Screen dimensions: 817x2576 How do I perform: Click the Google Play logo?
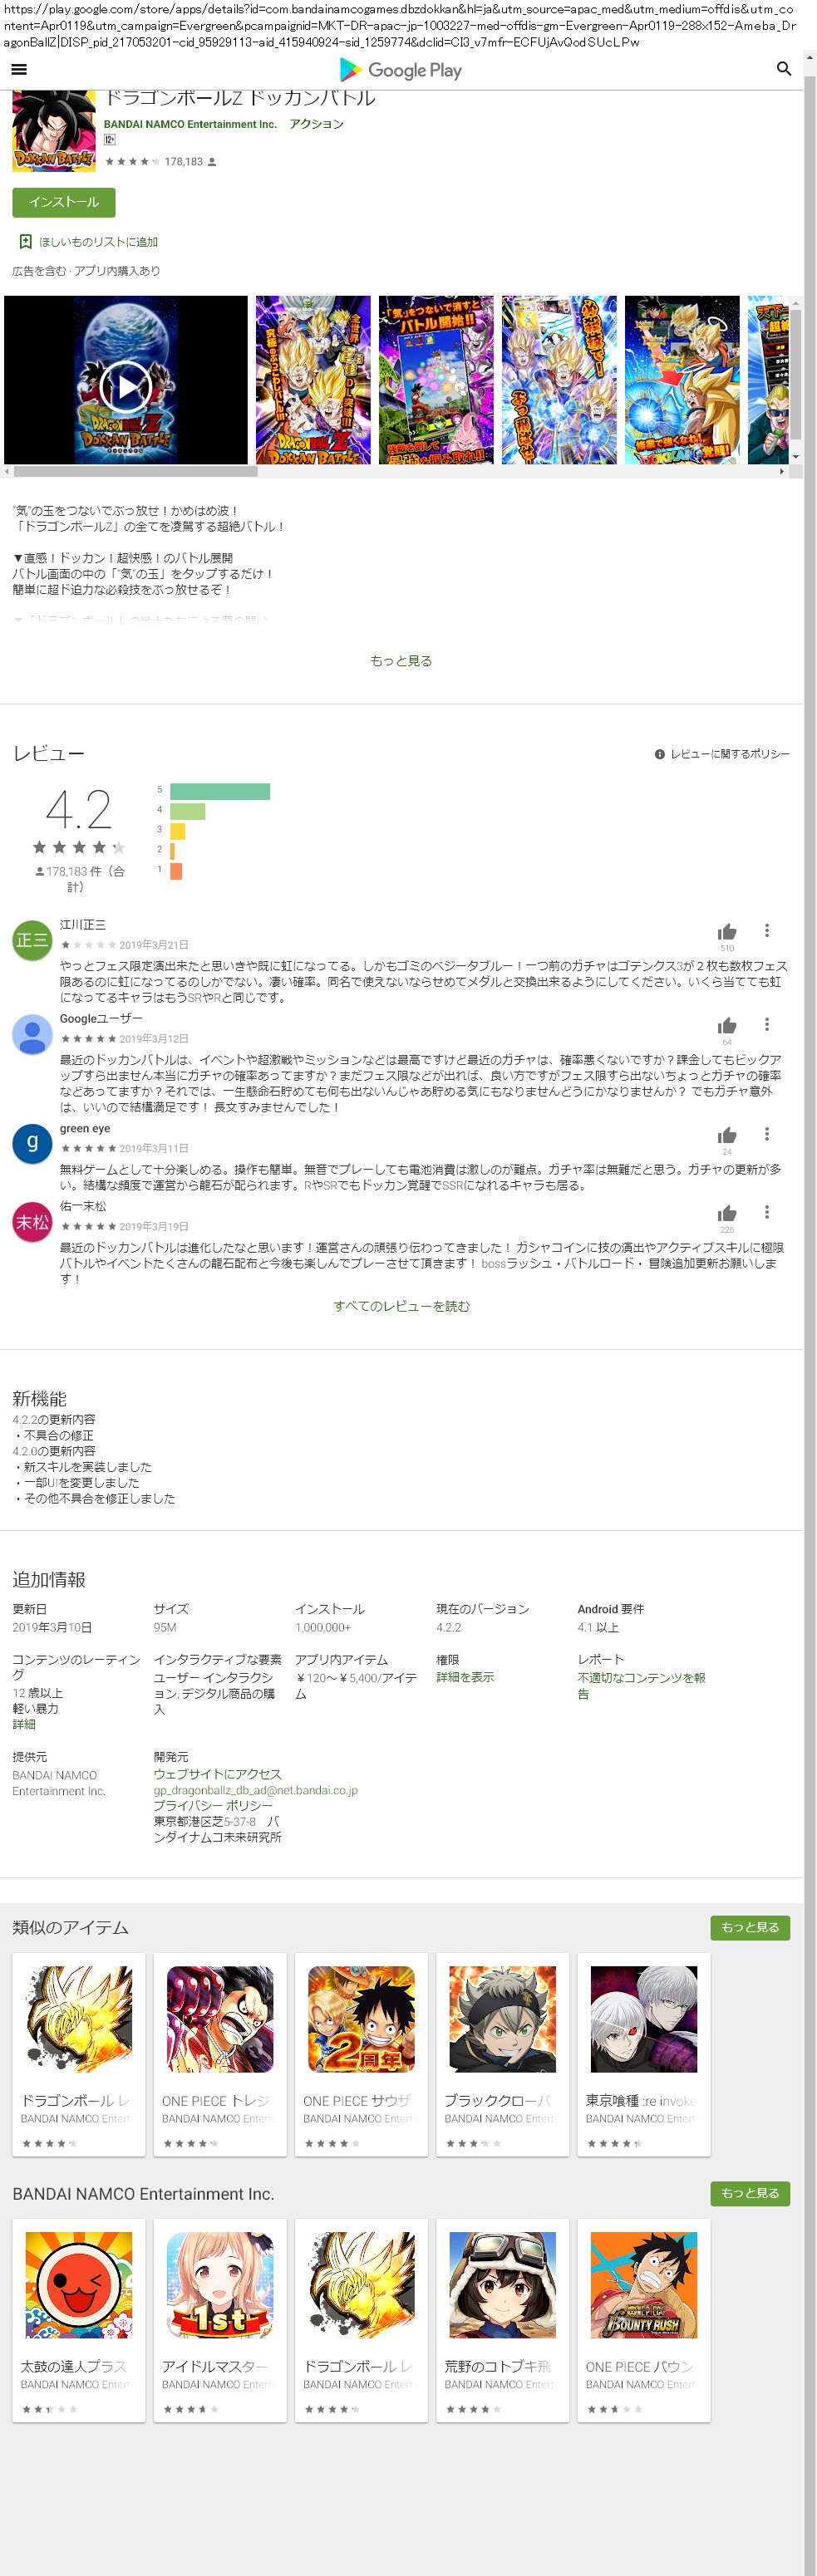coord(400,70)
